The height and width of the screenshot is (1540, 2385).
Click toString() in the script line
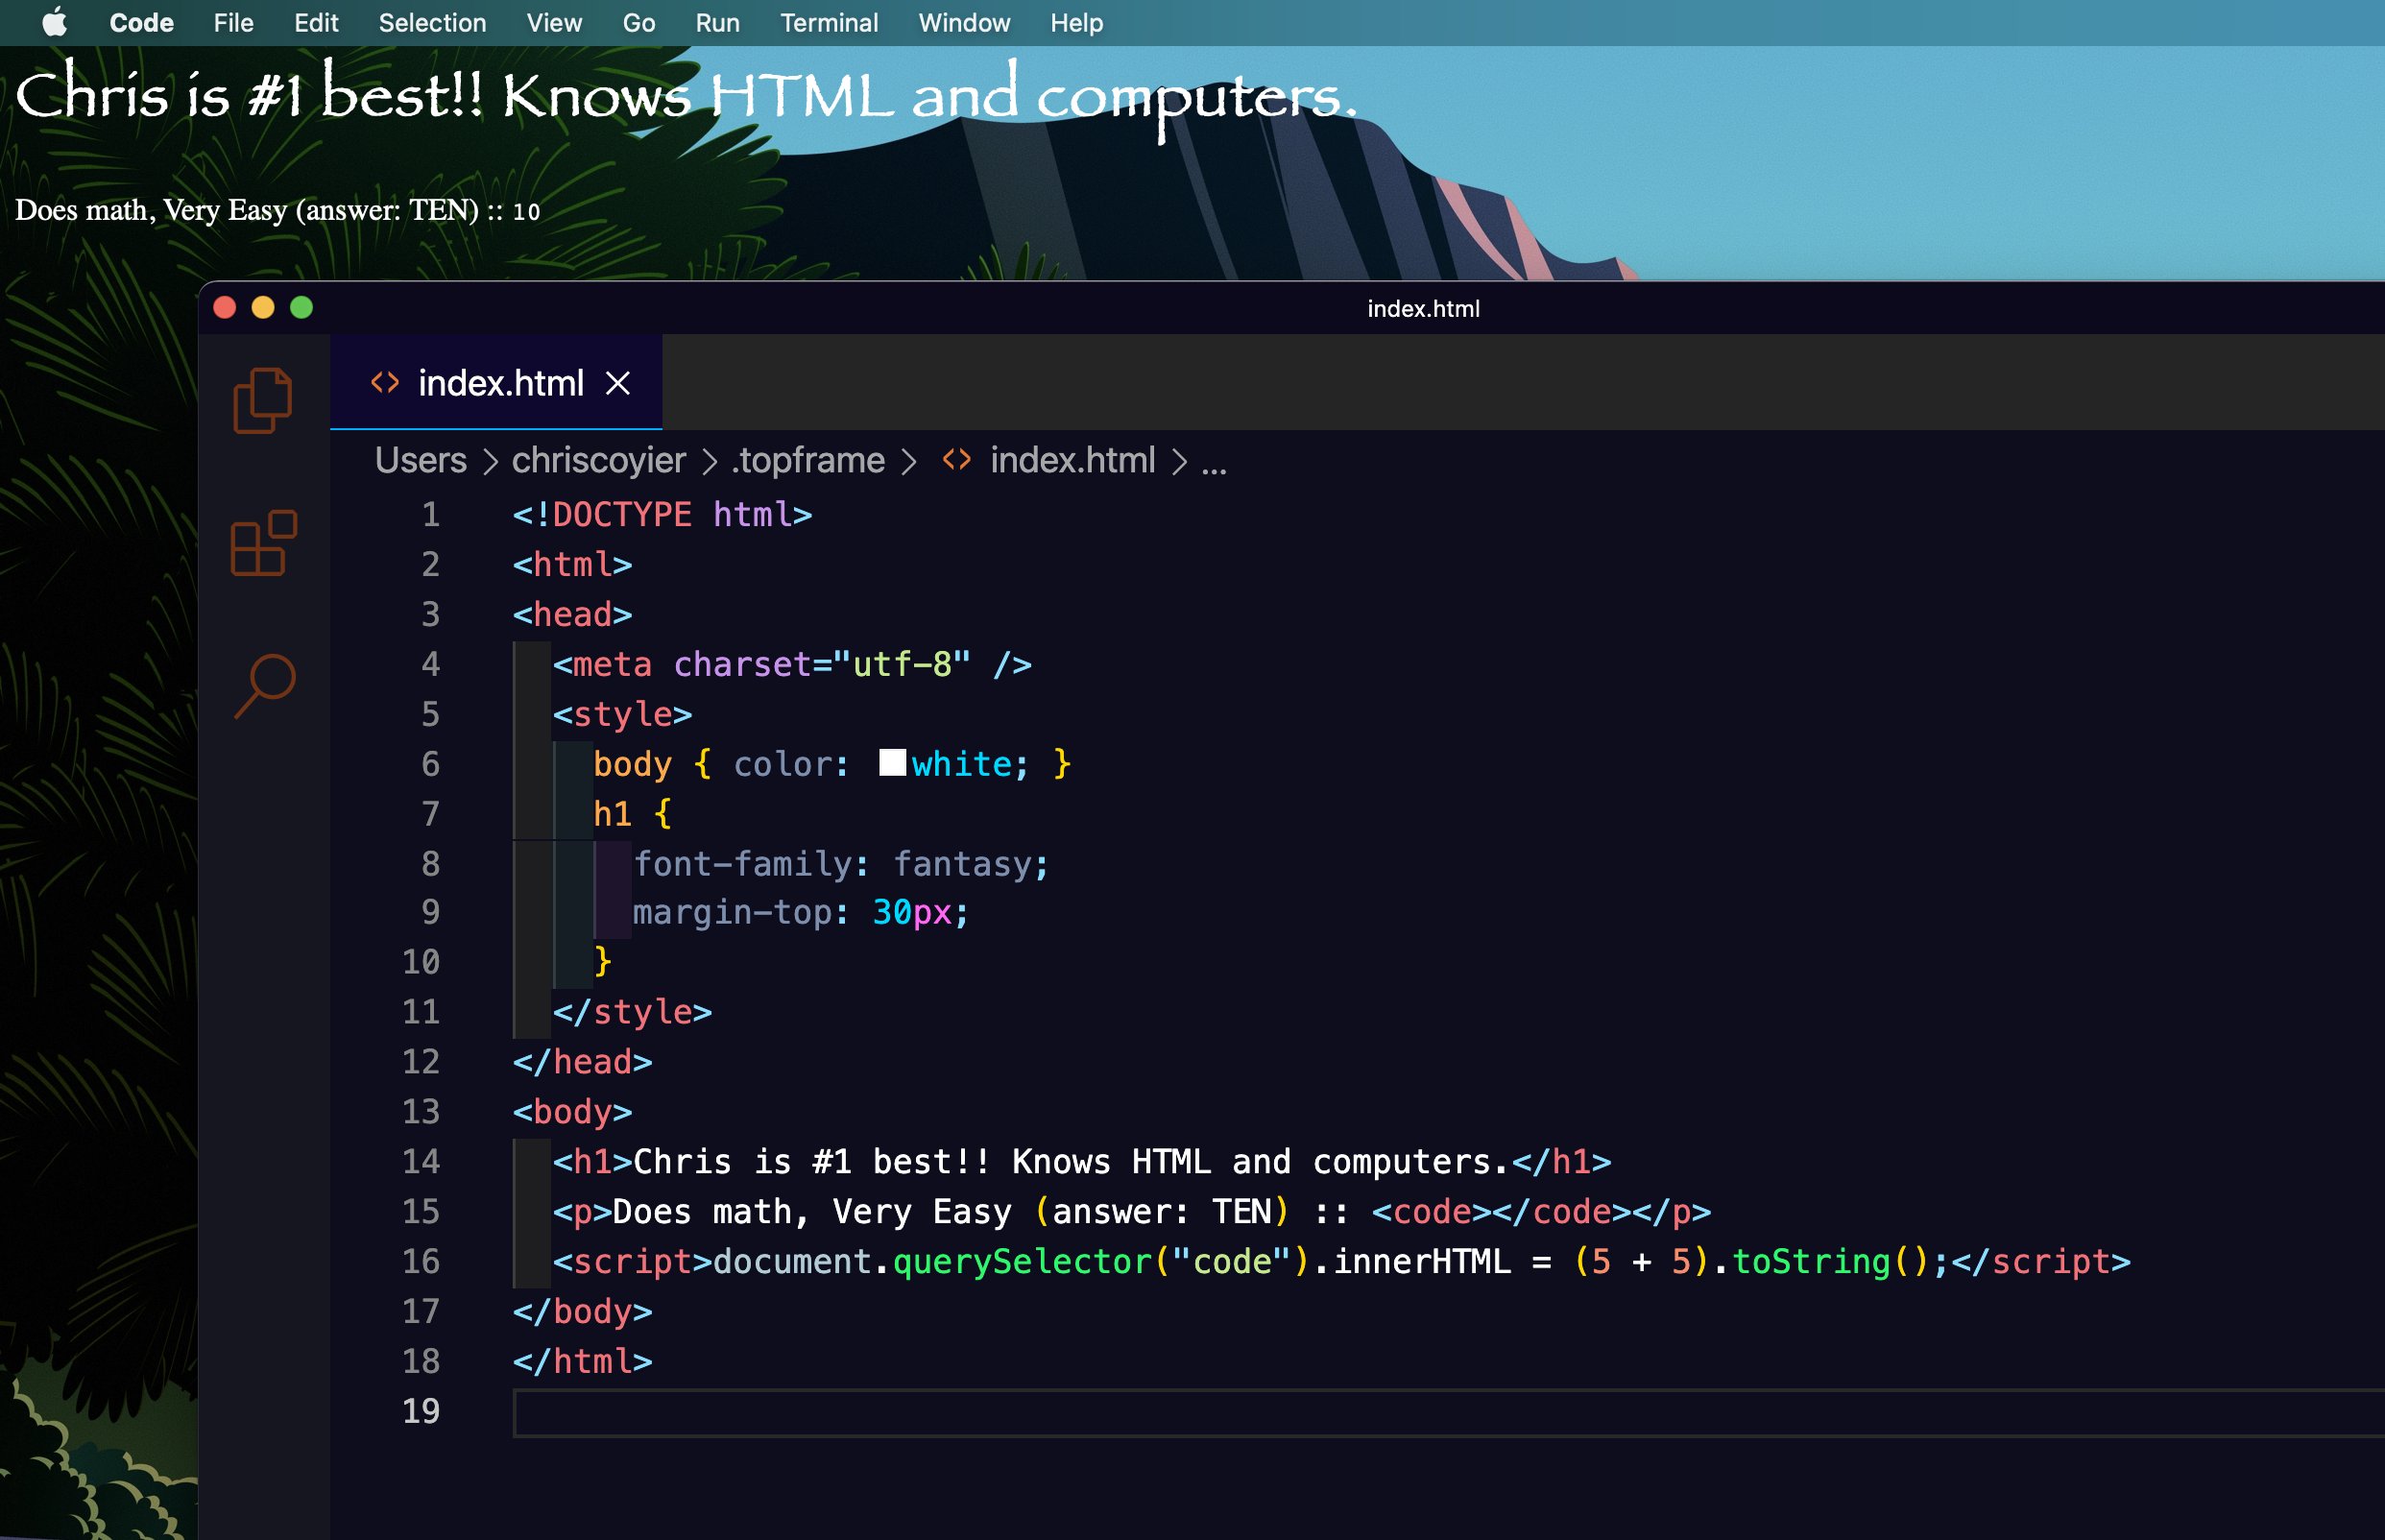tap(1831, 1262)
